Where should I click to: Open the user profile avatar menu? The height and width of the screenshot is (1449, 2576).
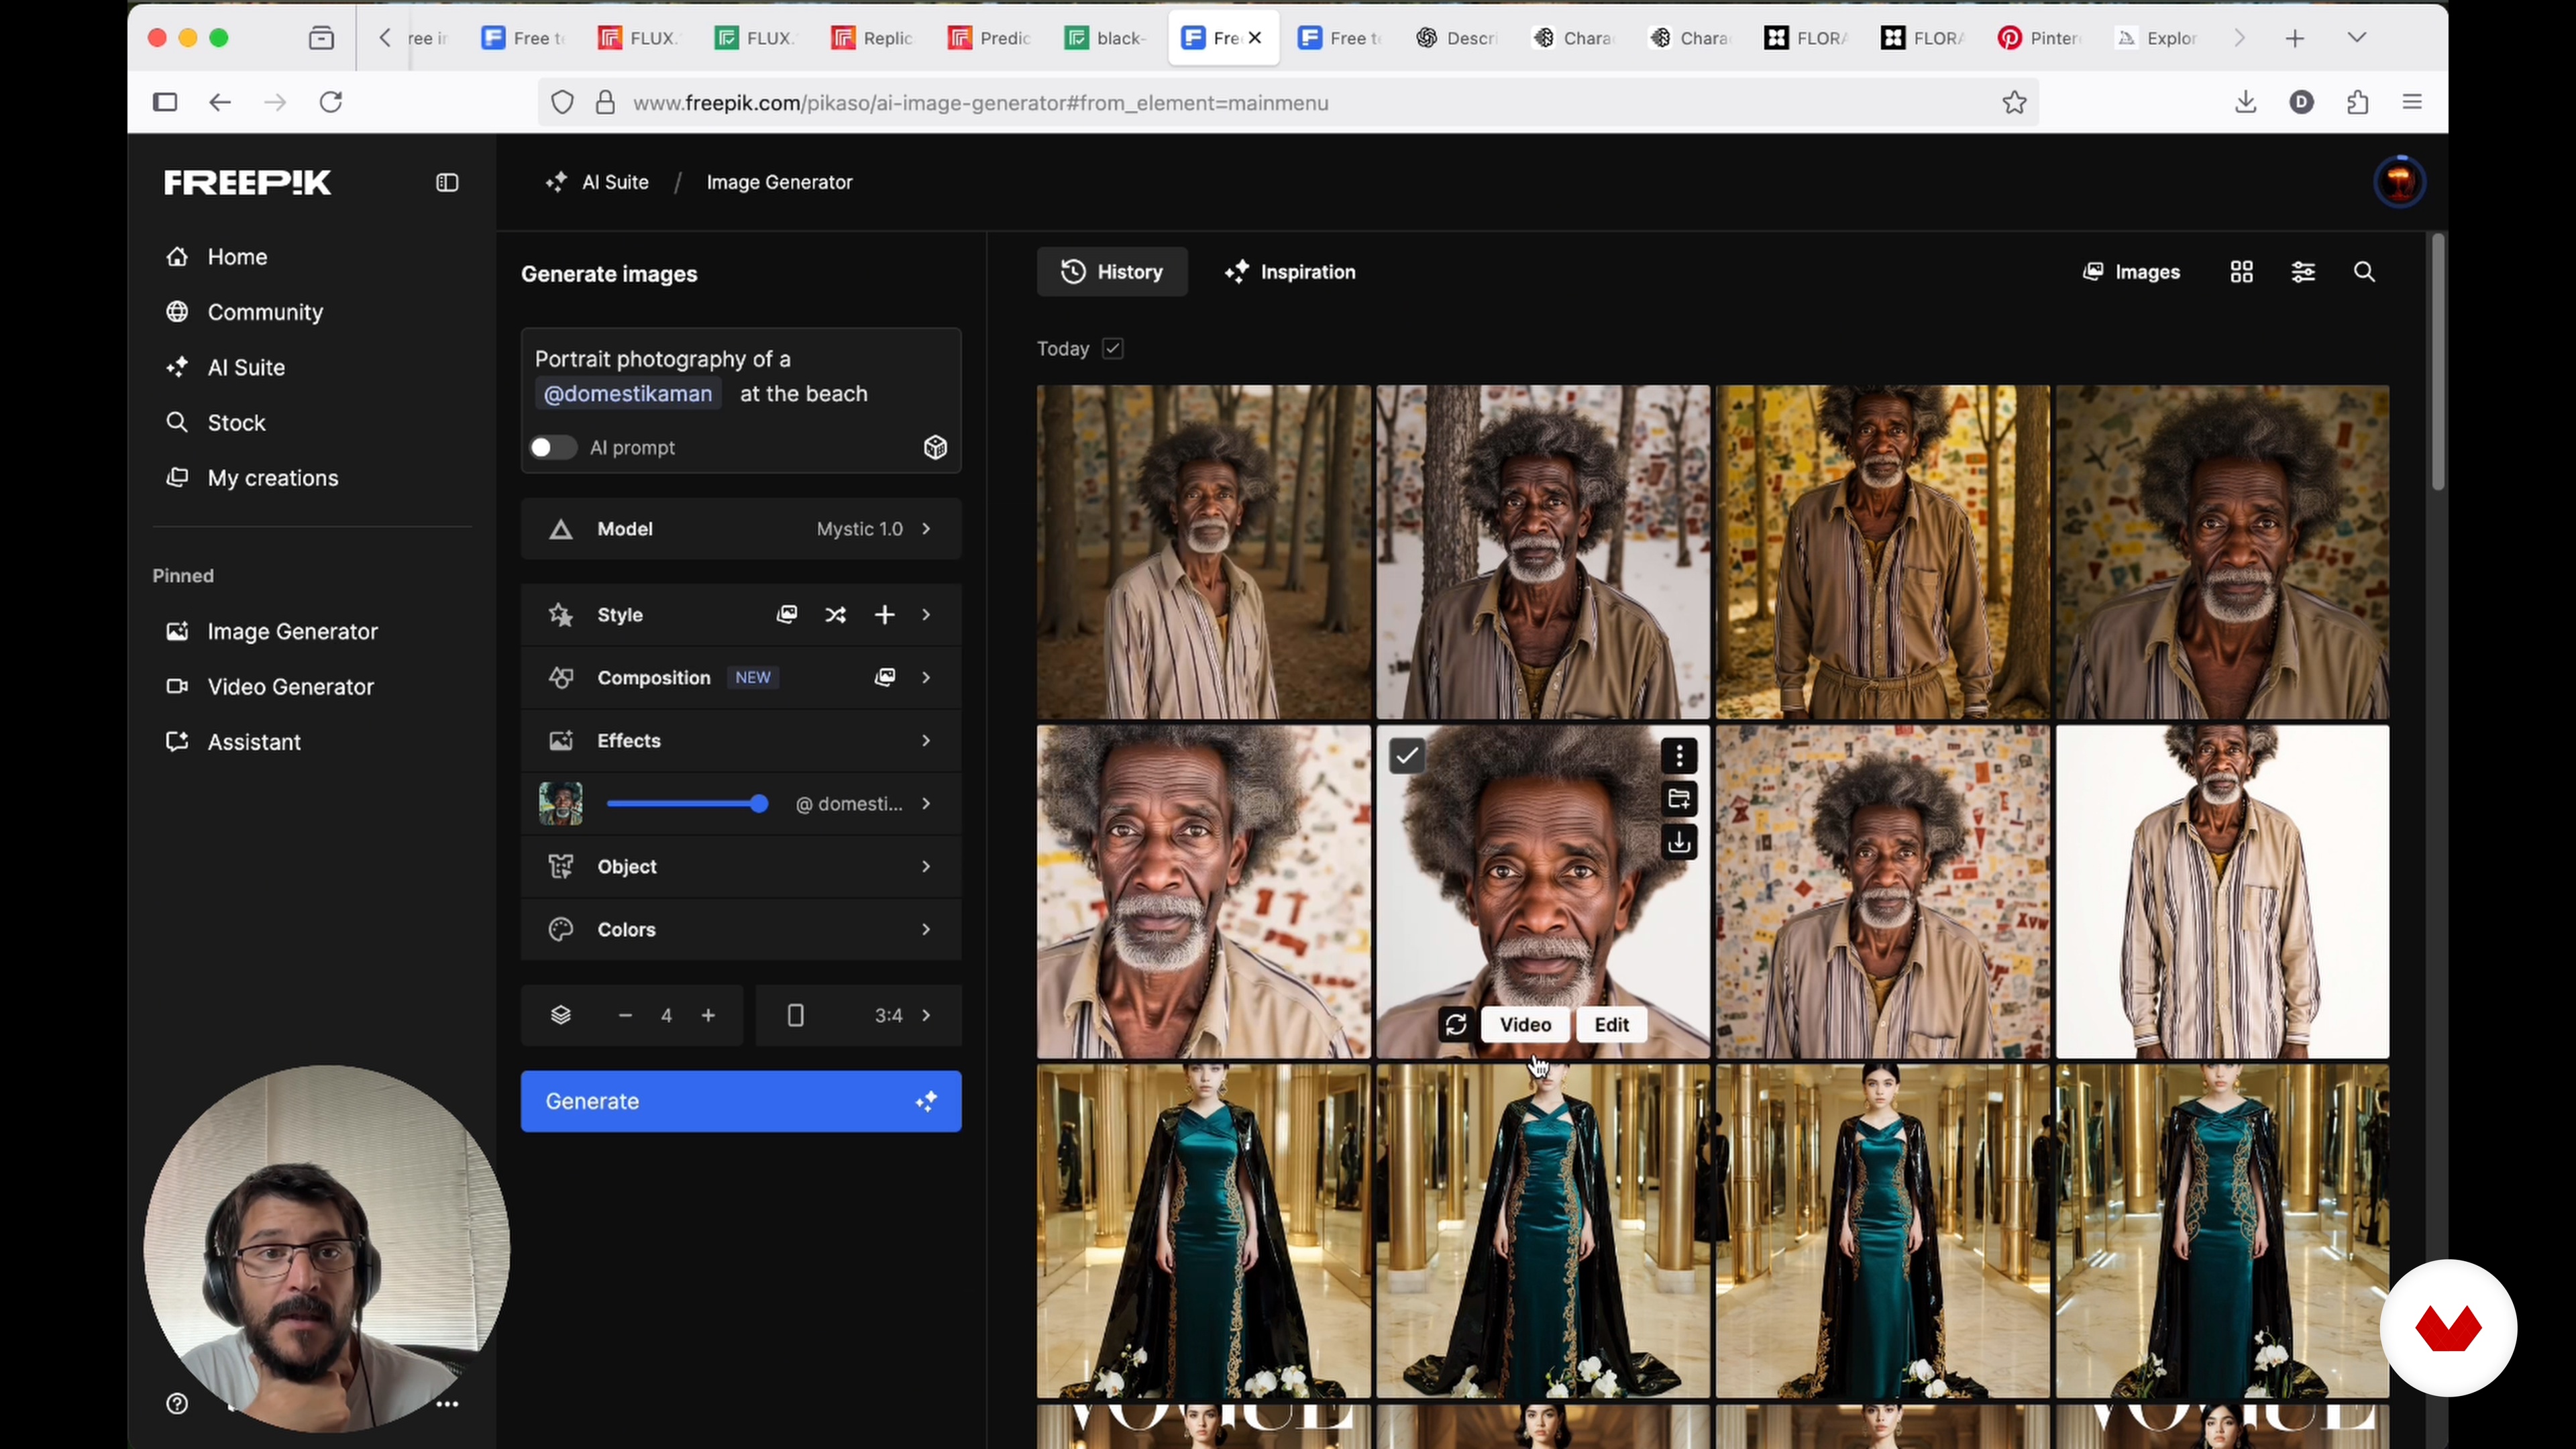[2399, 182]
